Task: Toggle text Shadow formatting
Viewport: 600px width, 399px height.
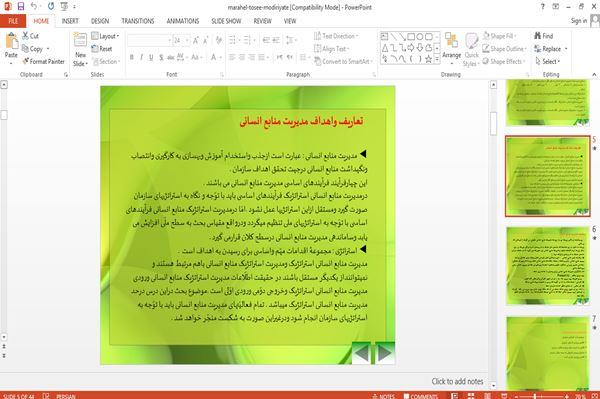Action: [x=161, y=57]
